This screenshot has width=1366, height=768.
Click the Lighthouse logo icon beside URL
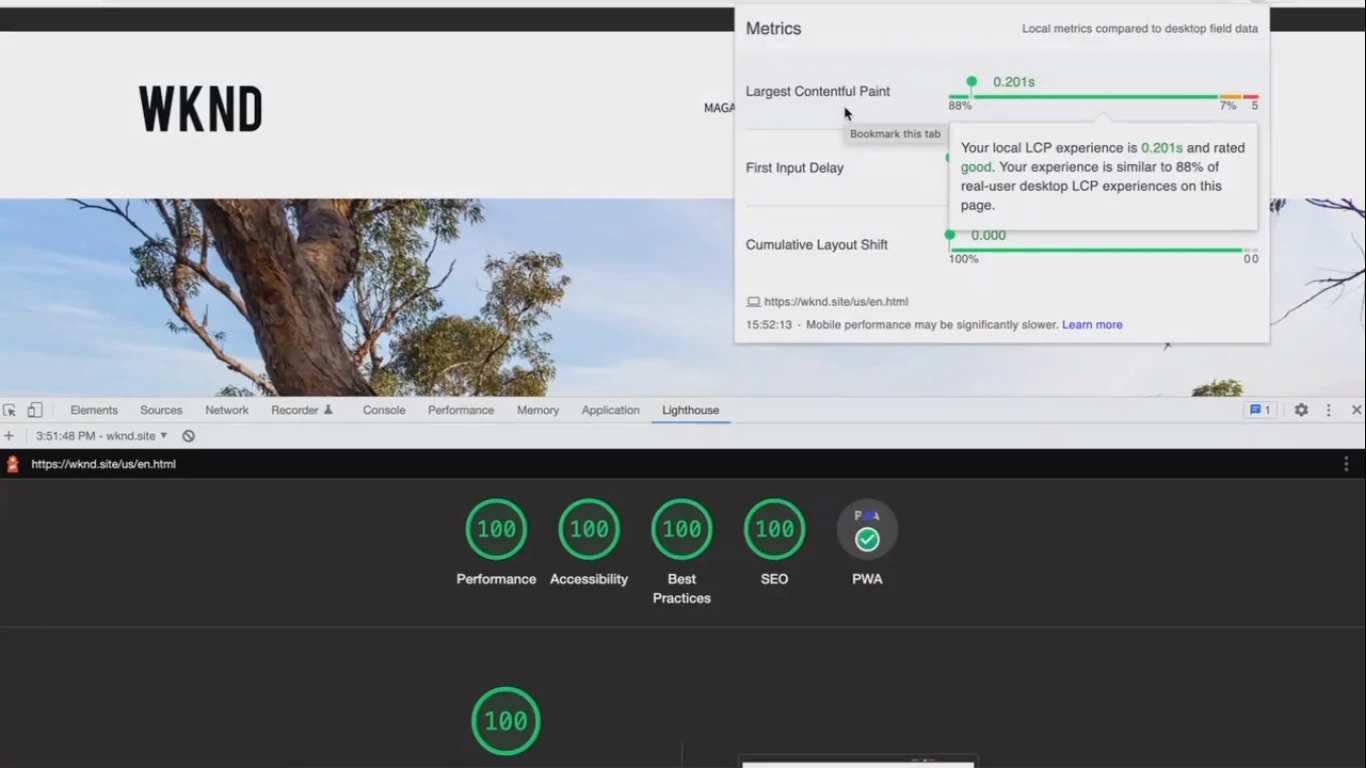[13, 464]
